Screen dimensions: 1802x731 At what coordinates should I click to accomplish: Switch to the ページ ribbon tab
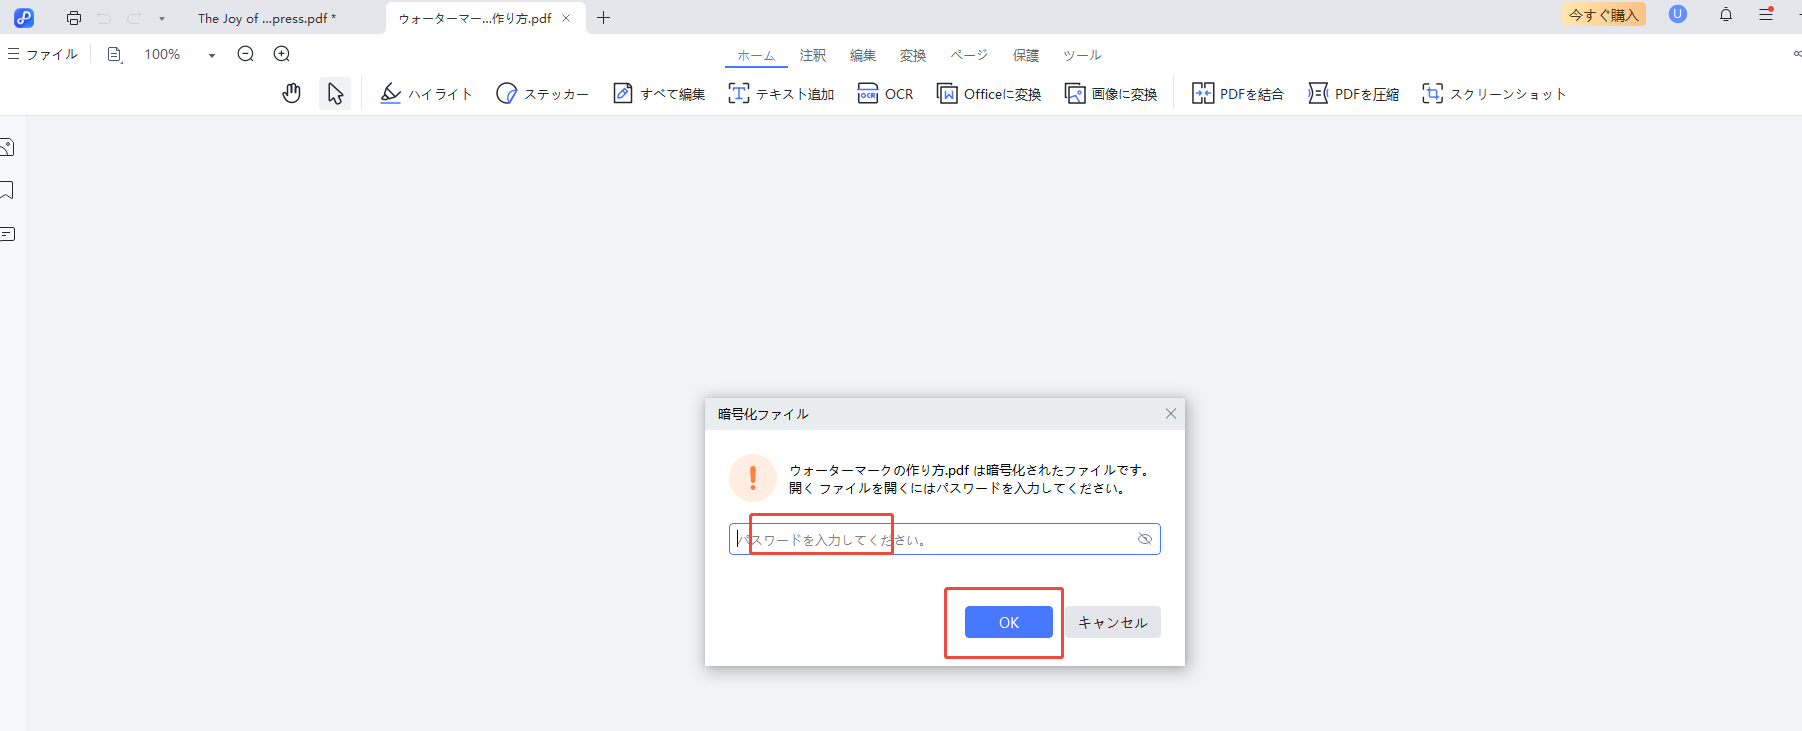click(969, 55)
